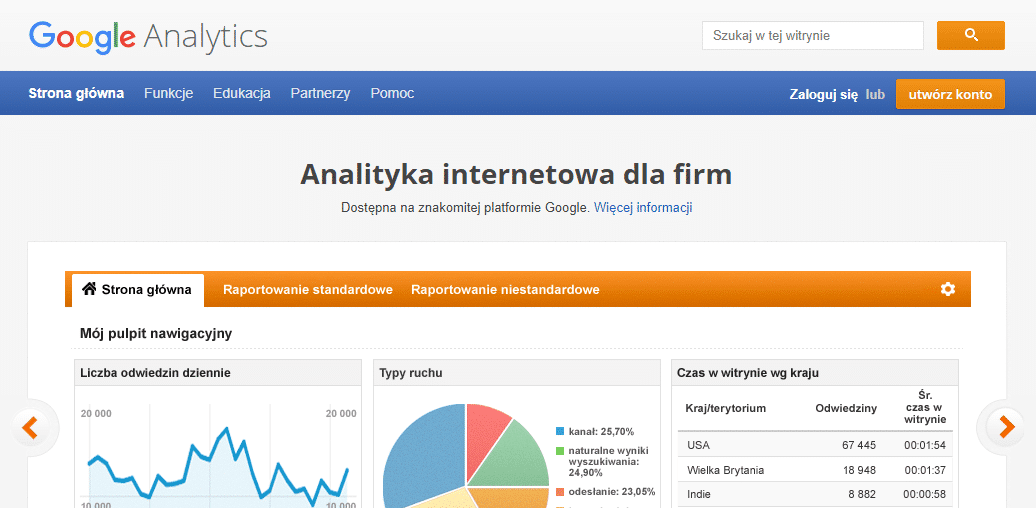Click the Śr. czas w witrynie header
This screenshot has height=508, width=1036.
click(x=925, y=407)
